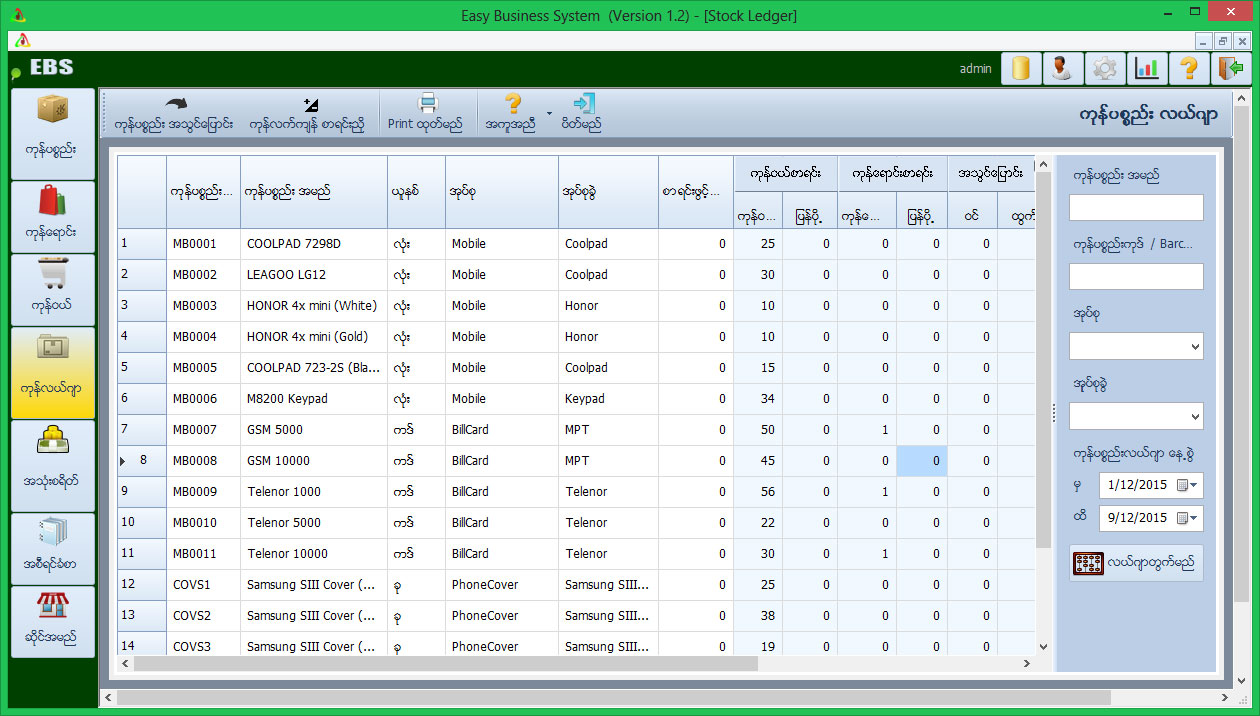Click purchase quantity 34 cell
The height and width of the screenshot is (716, 1260).
(758, 399)
